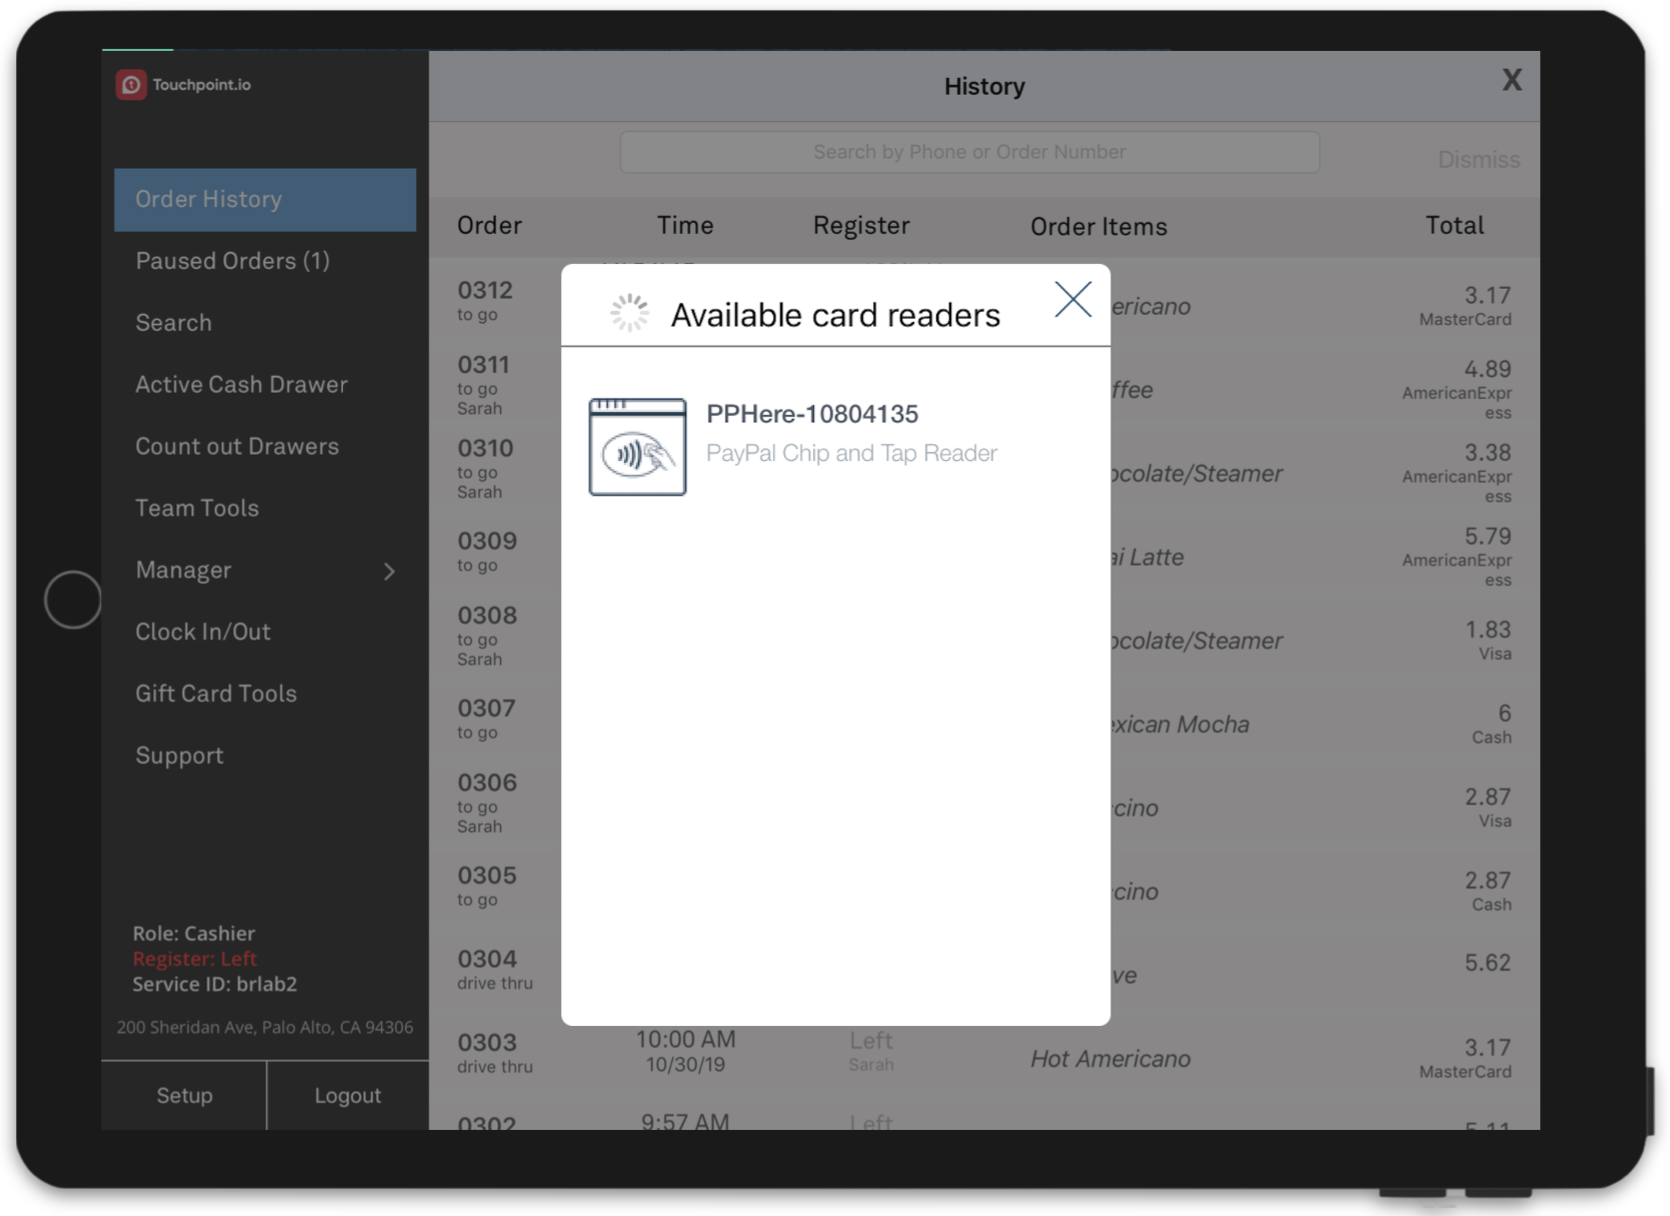This screenshot has width=1670, height=1216.
Task: Select order 0305 row
Action: point(985,887)
